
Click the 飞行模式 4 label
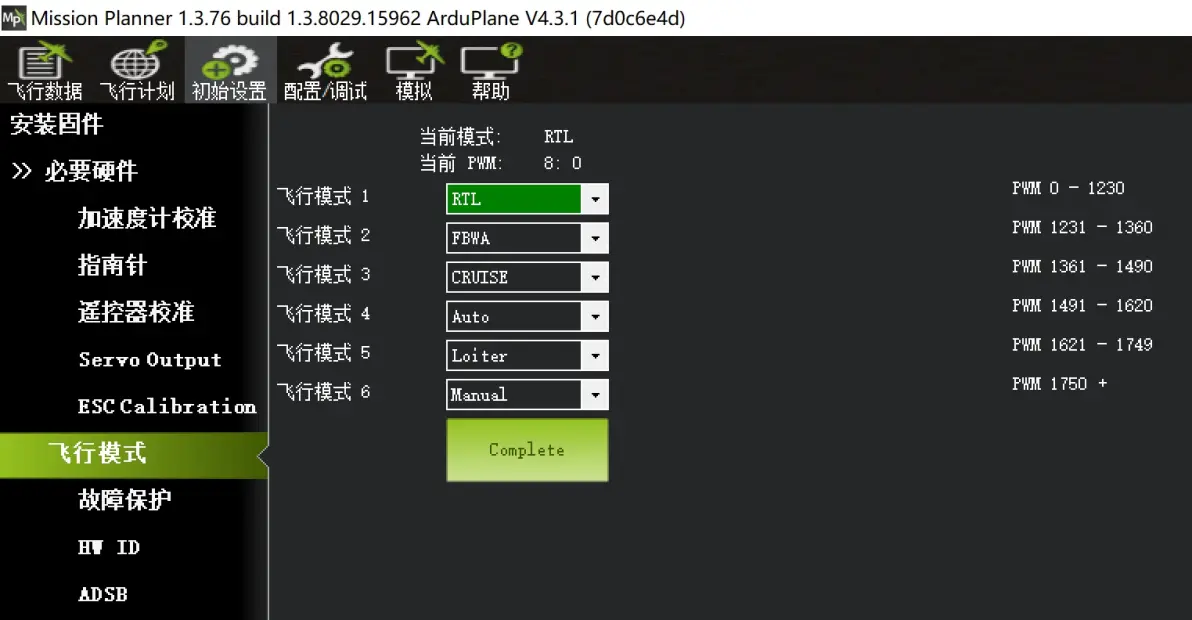[x=323, y=314]
